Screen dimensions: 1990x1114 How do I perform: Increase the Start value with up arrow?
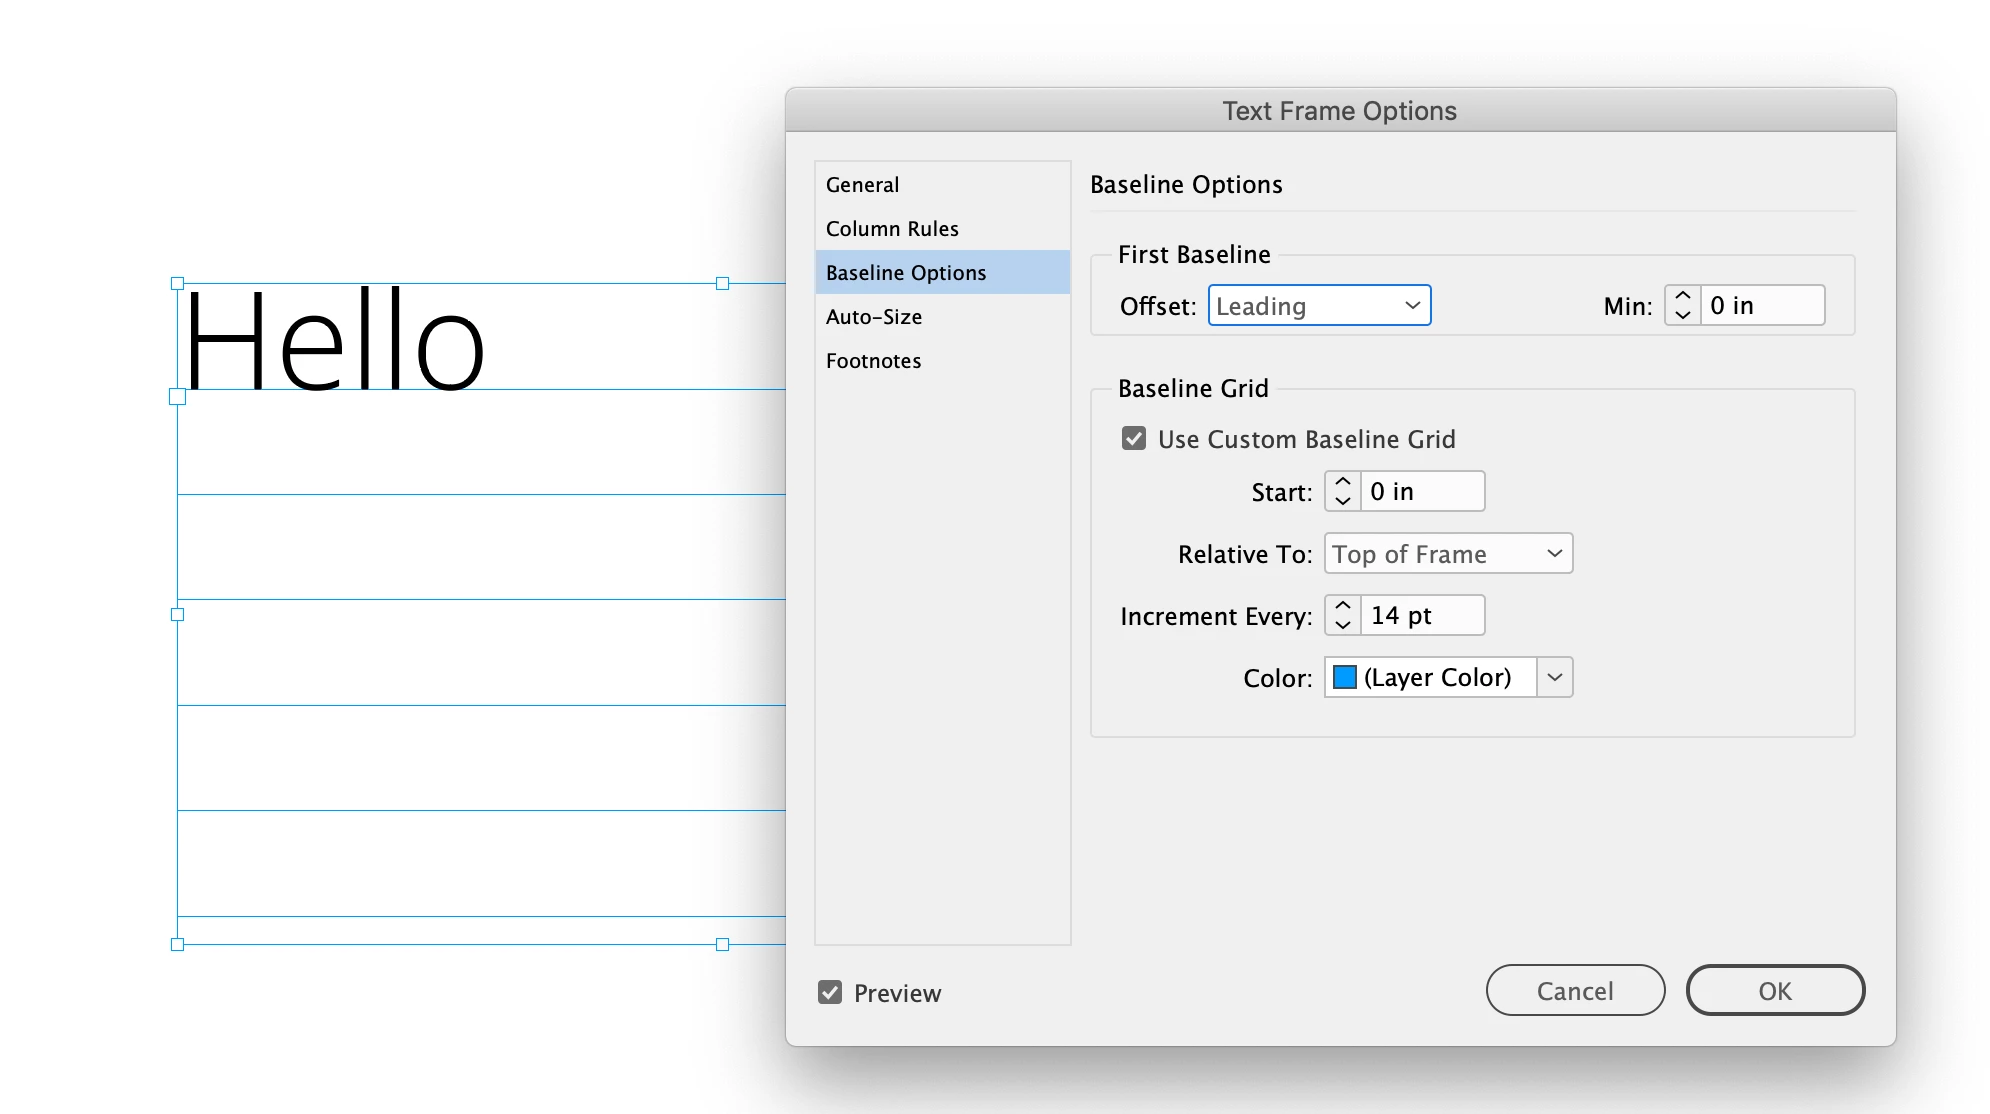pos(1343,483)
